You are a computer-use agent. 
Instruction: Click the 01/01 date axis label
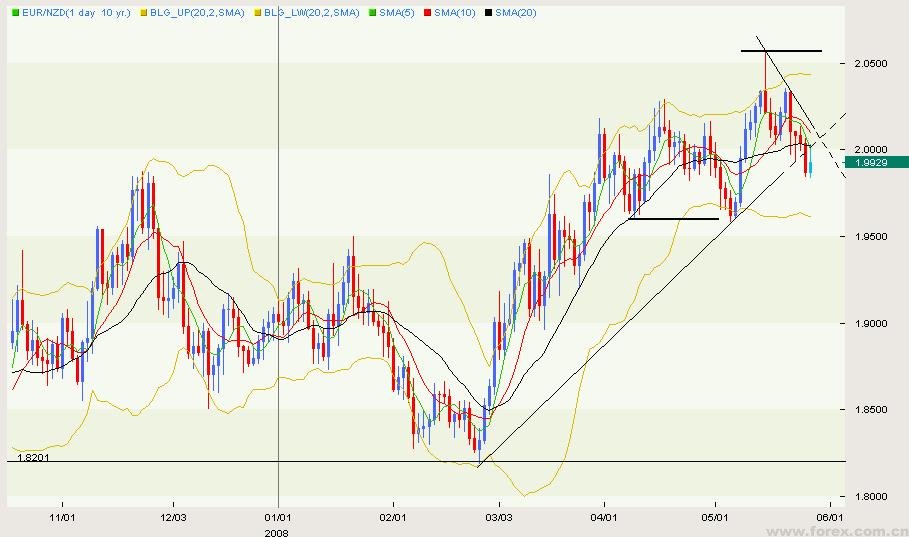point(278,516)
